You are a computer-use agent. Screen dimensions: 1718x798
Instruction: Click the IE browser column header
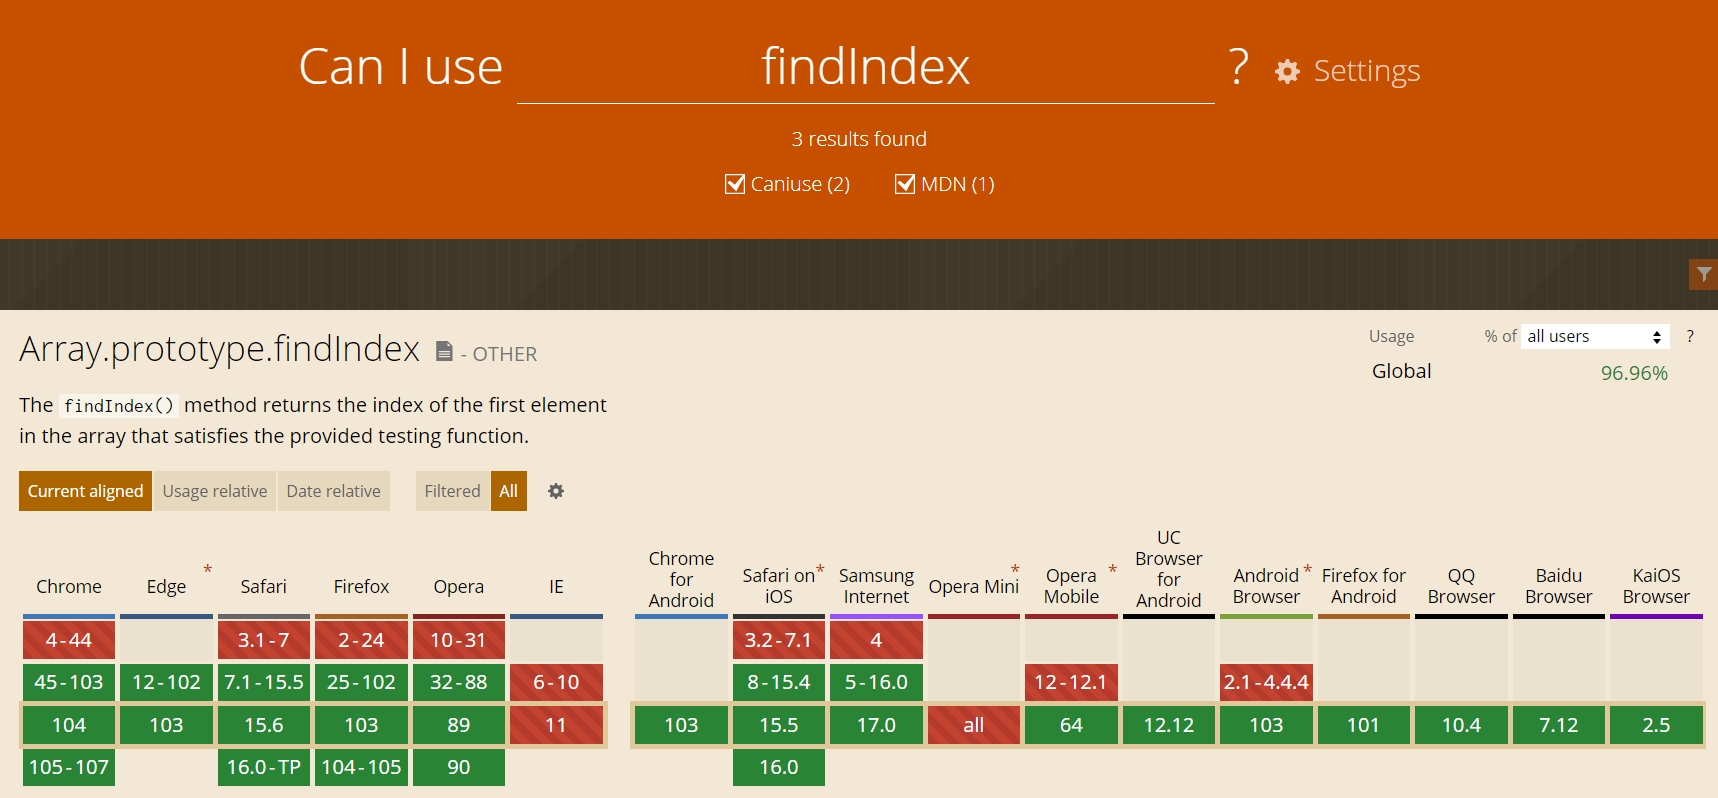click(556, 586)
